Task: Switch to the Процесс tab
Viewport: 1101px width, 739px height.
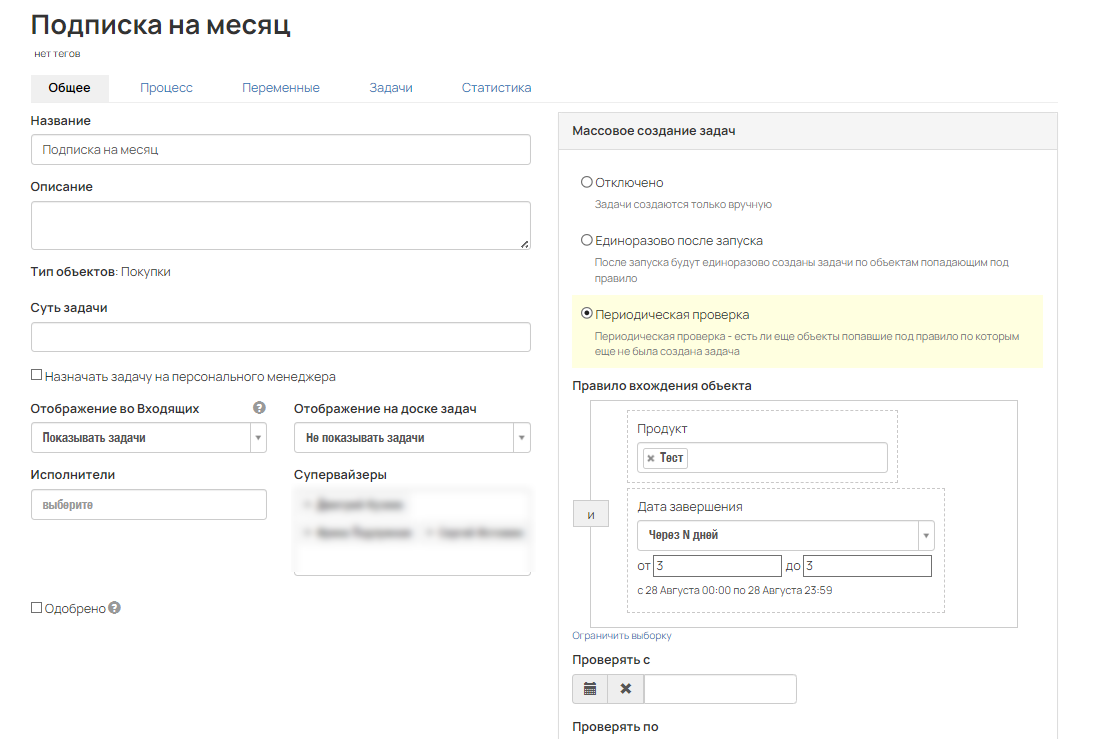Action: [166, 88]
